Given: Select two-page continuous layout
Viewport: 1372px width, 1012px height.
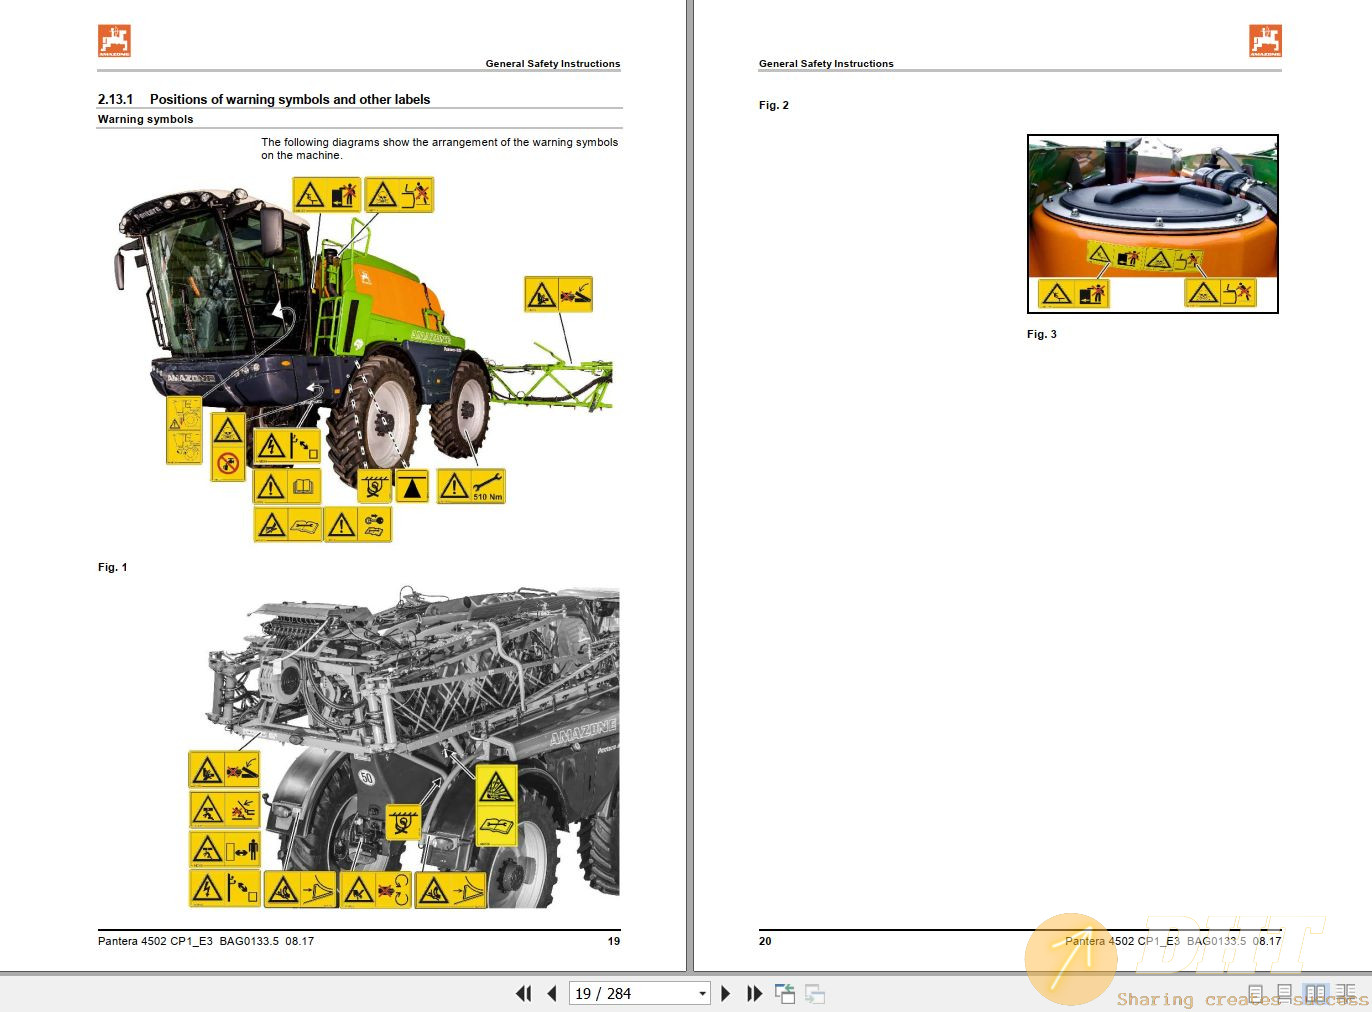Looking at the screenshot, I should tap(1347, 993).
